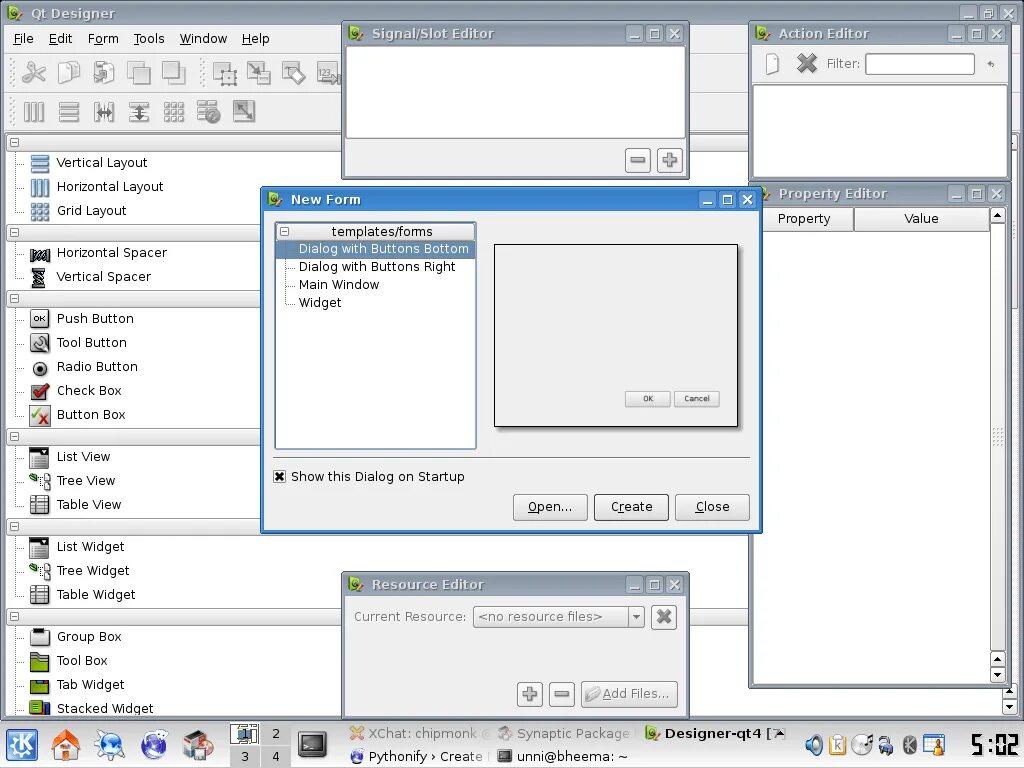Open the Form menu

[x=103, y=39]
